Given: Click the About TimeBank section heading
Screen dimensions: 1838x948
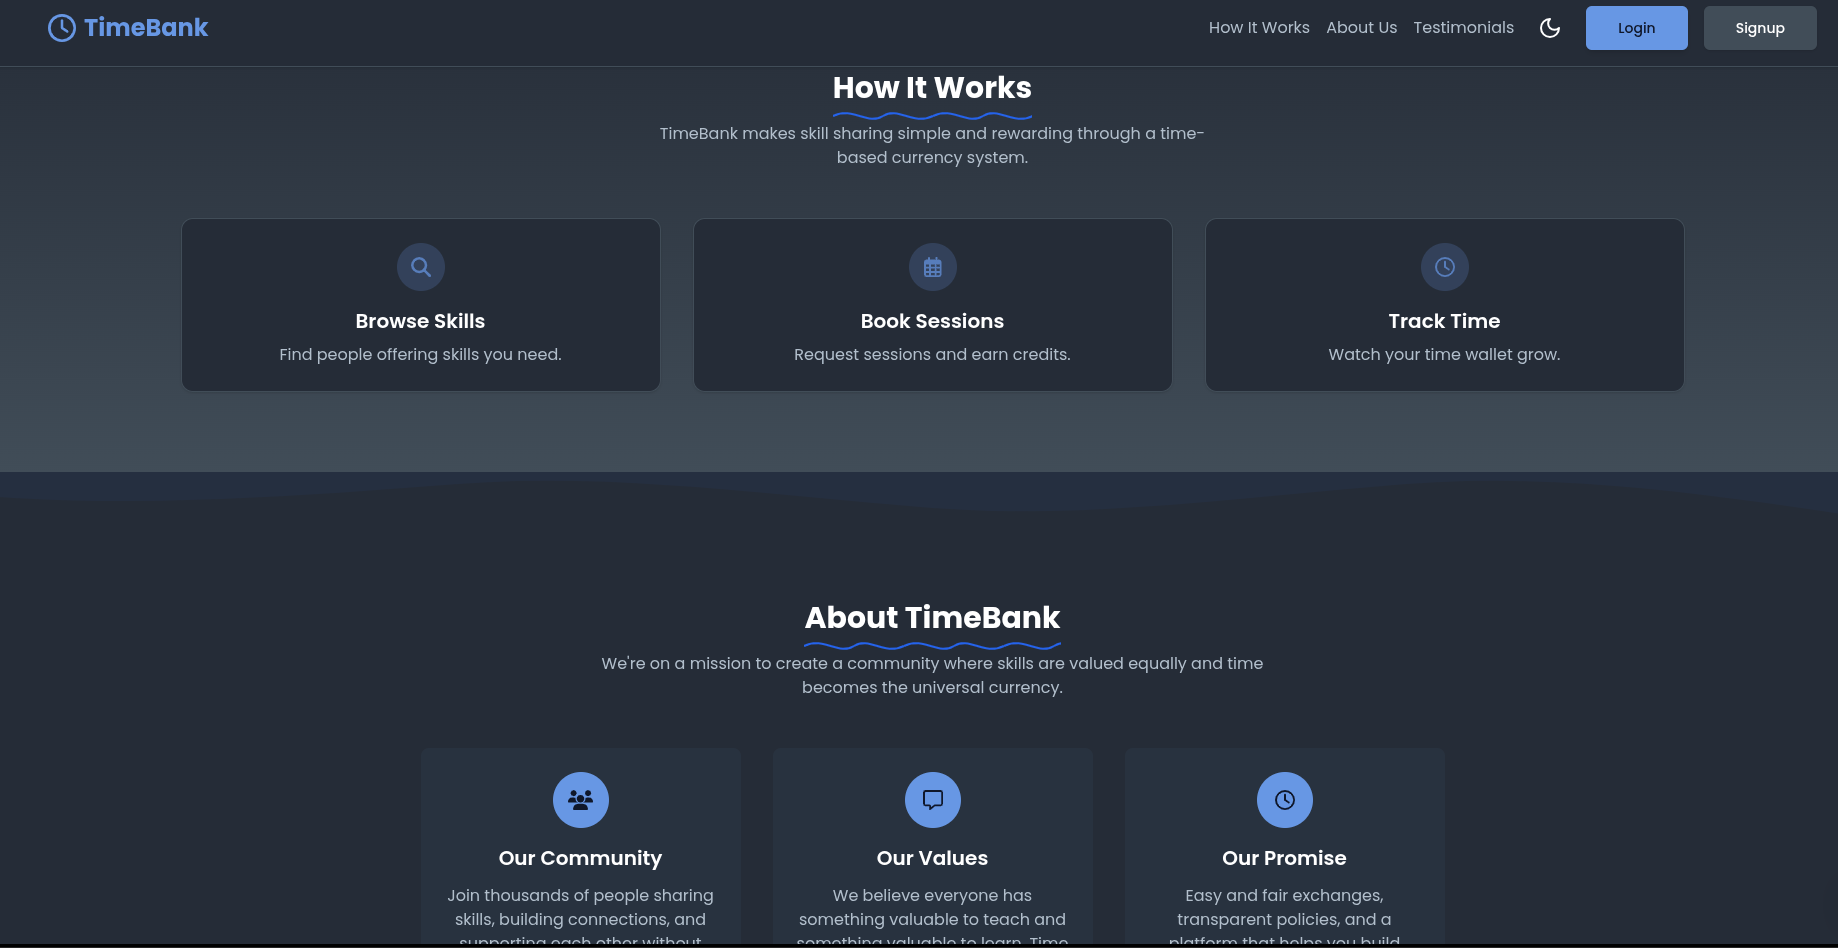Looking at the screenshot, I should tap(932, 618).
